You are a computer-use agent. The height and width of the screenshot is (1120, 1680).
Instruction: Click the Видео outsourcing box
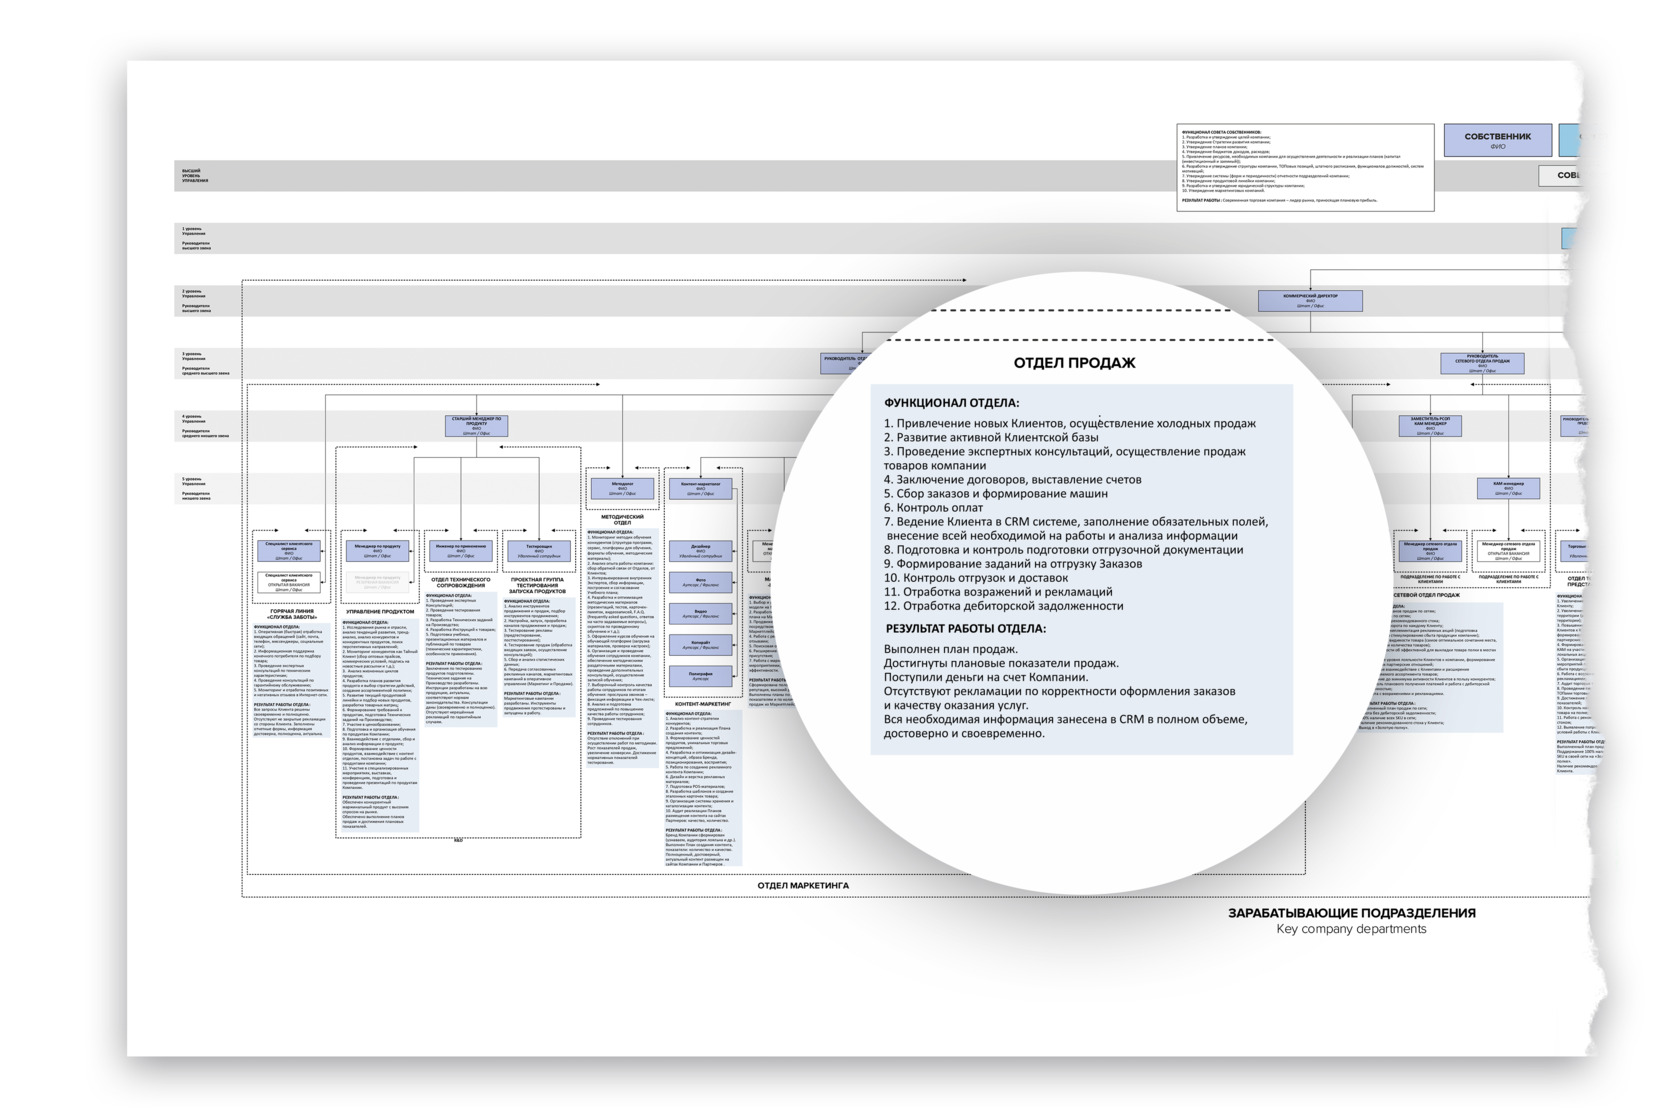click(x=700, y=613)
